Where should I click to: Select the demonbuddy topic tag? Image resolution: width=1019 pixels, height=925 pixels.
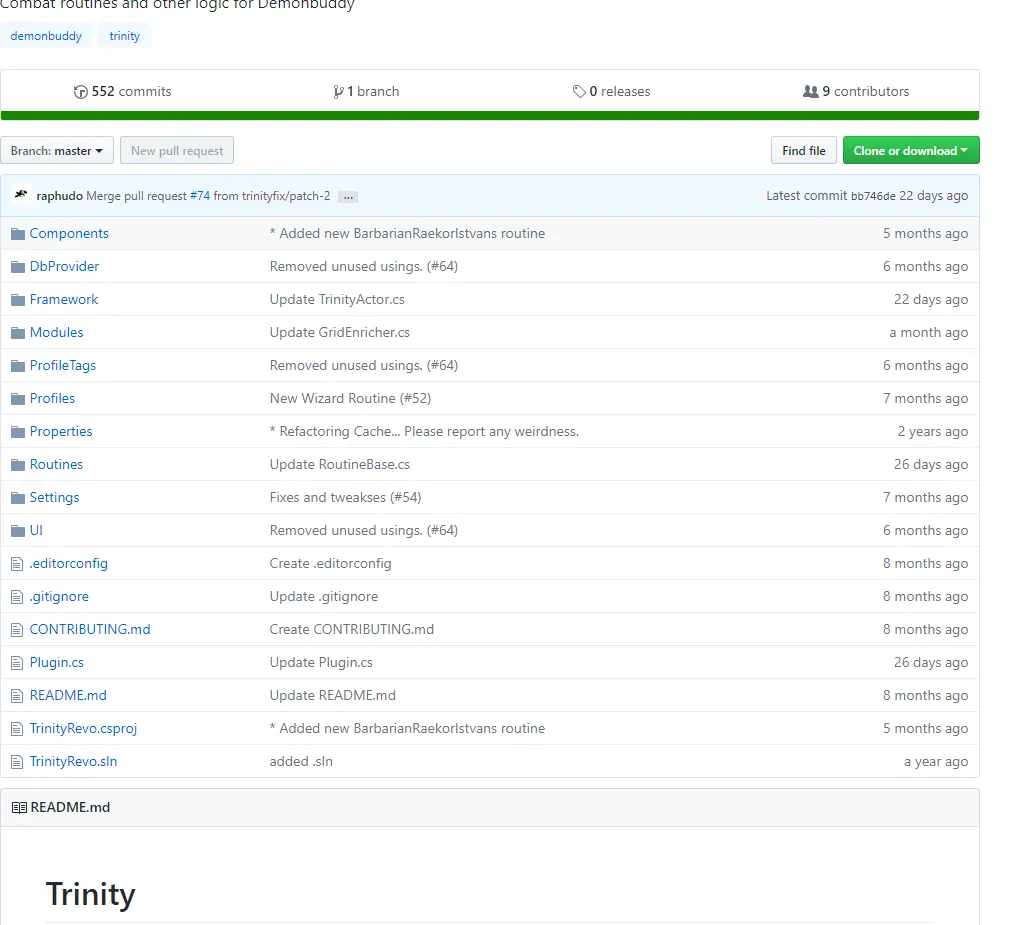[46, 36]
